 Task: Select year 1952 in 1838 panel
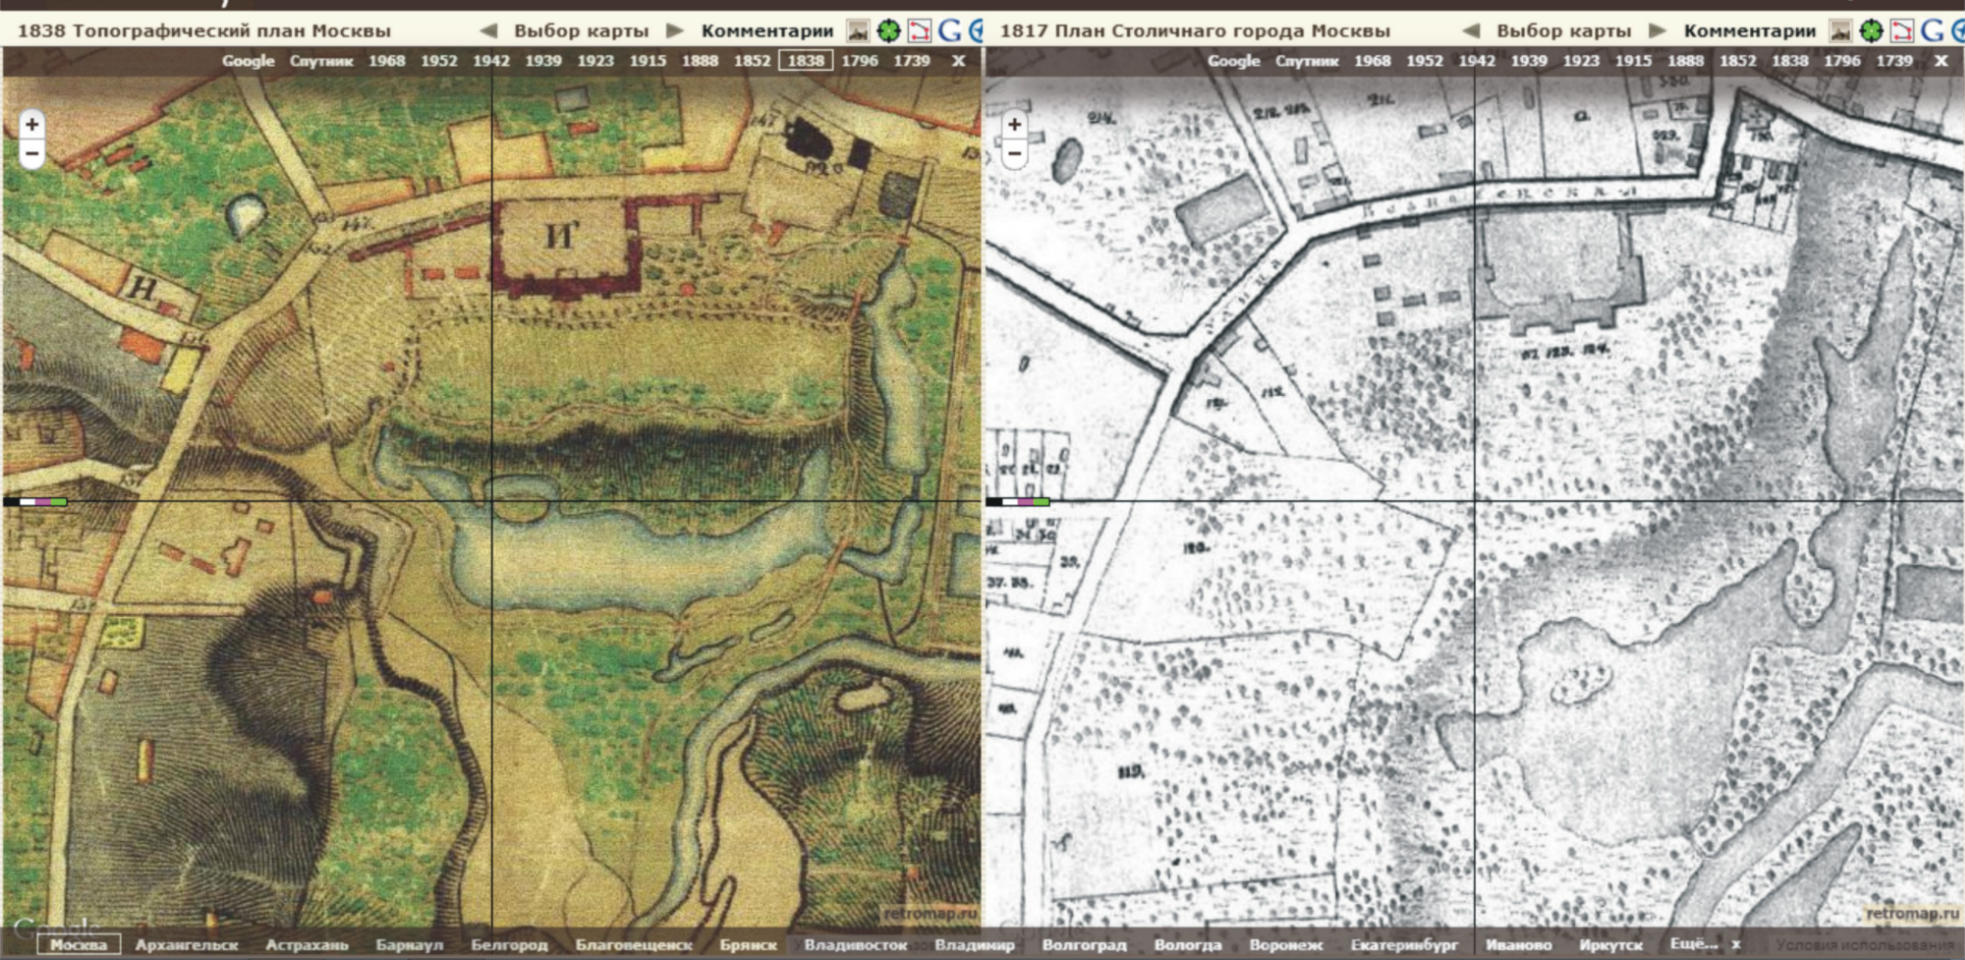click(439, 61)
